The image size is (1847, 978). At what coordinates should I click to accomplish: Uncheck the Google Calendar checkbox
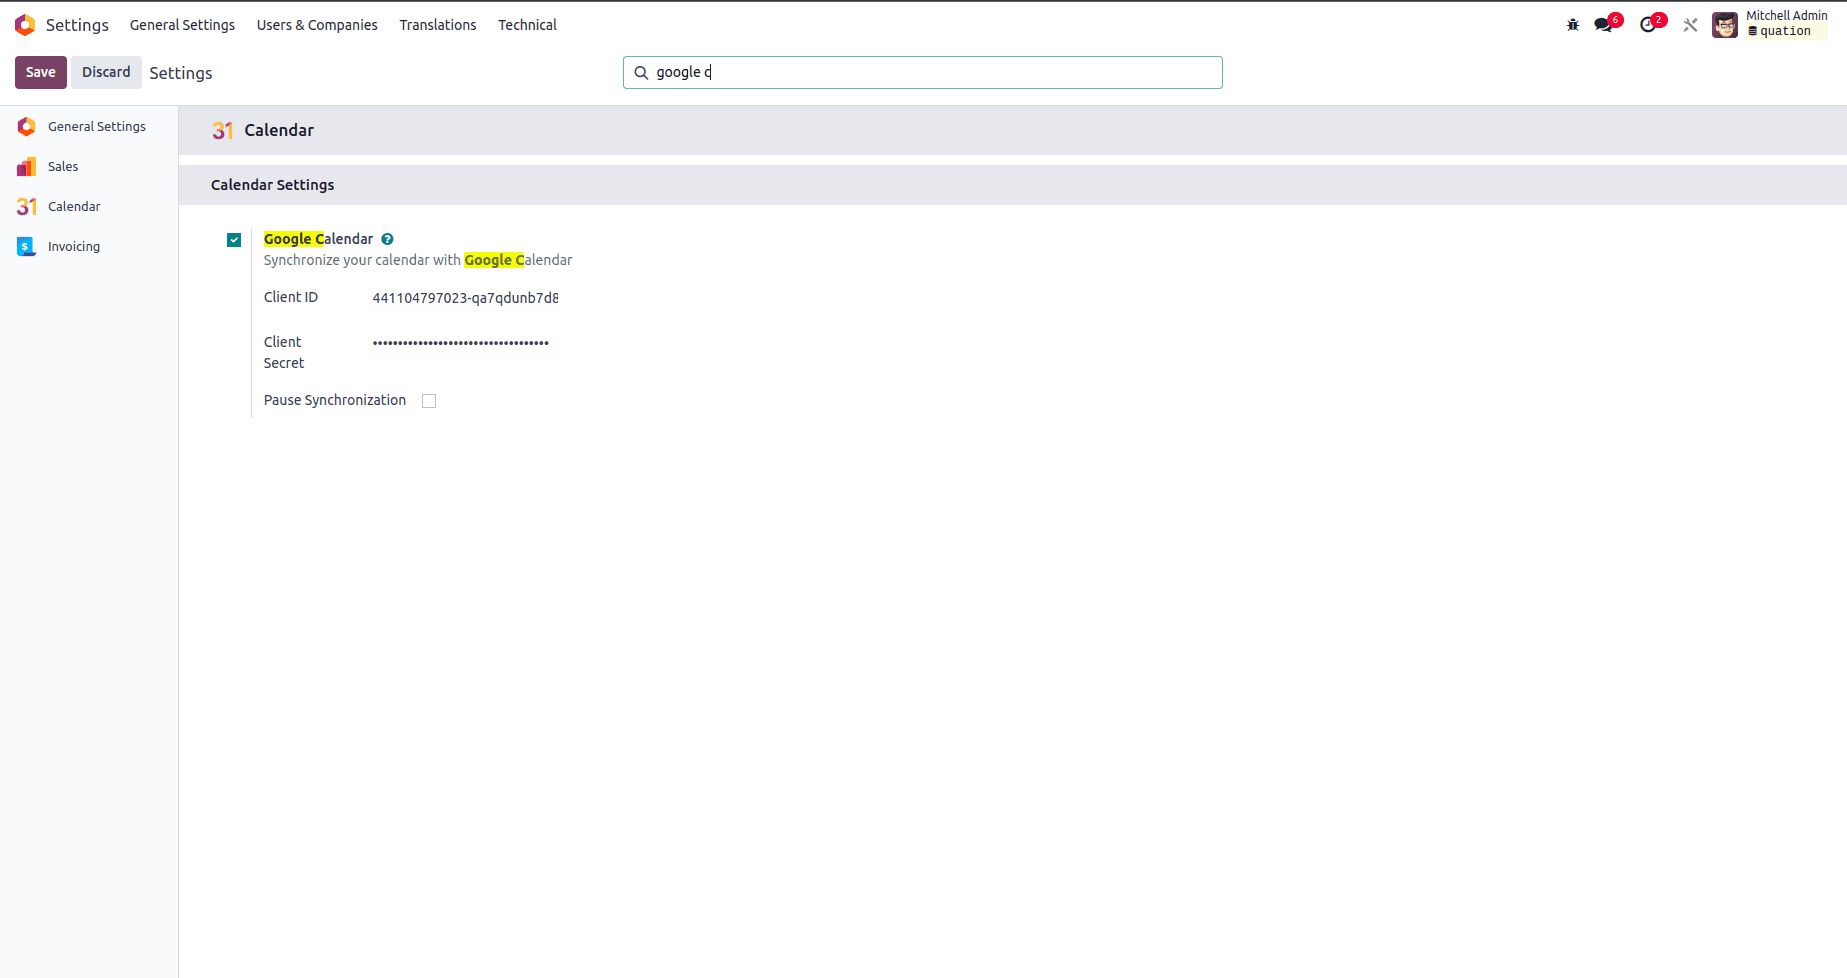(234, 240)
